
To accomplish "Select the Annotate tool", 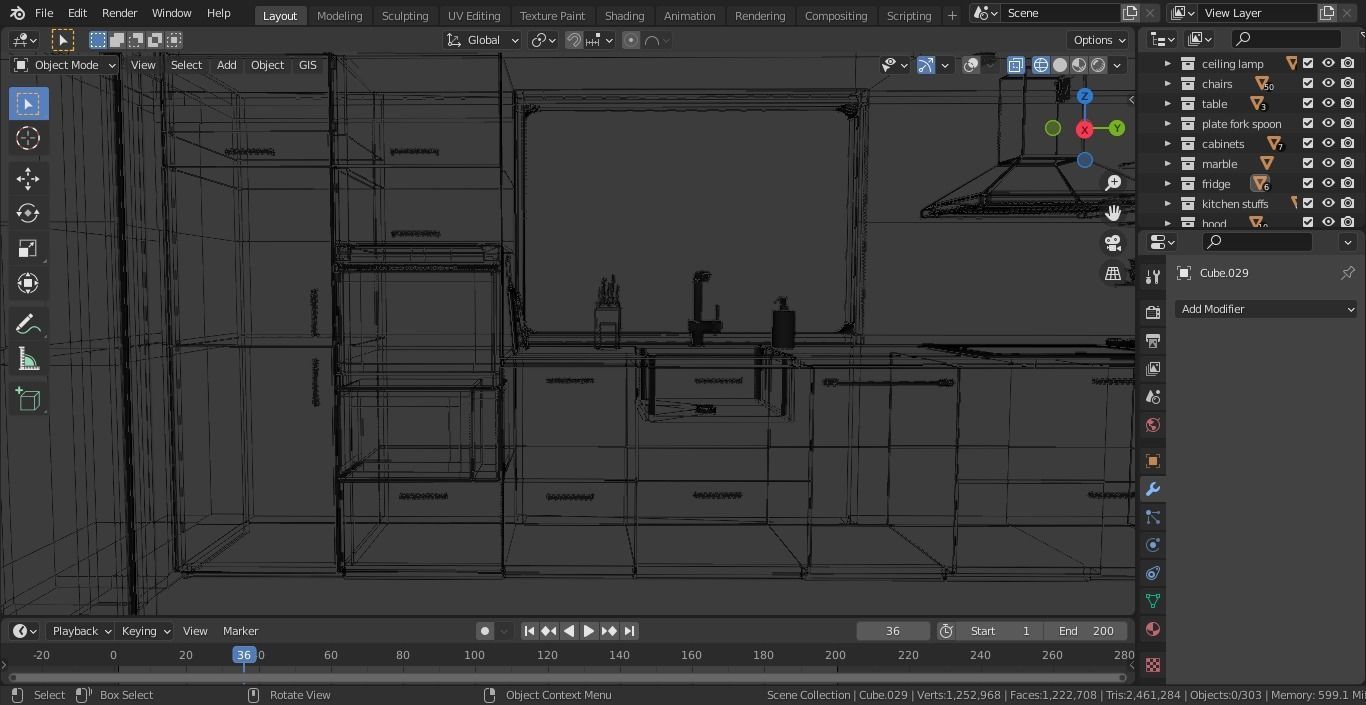I will click(x=28, y=325).
